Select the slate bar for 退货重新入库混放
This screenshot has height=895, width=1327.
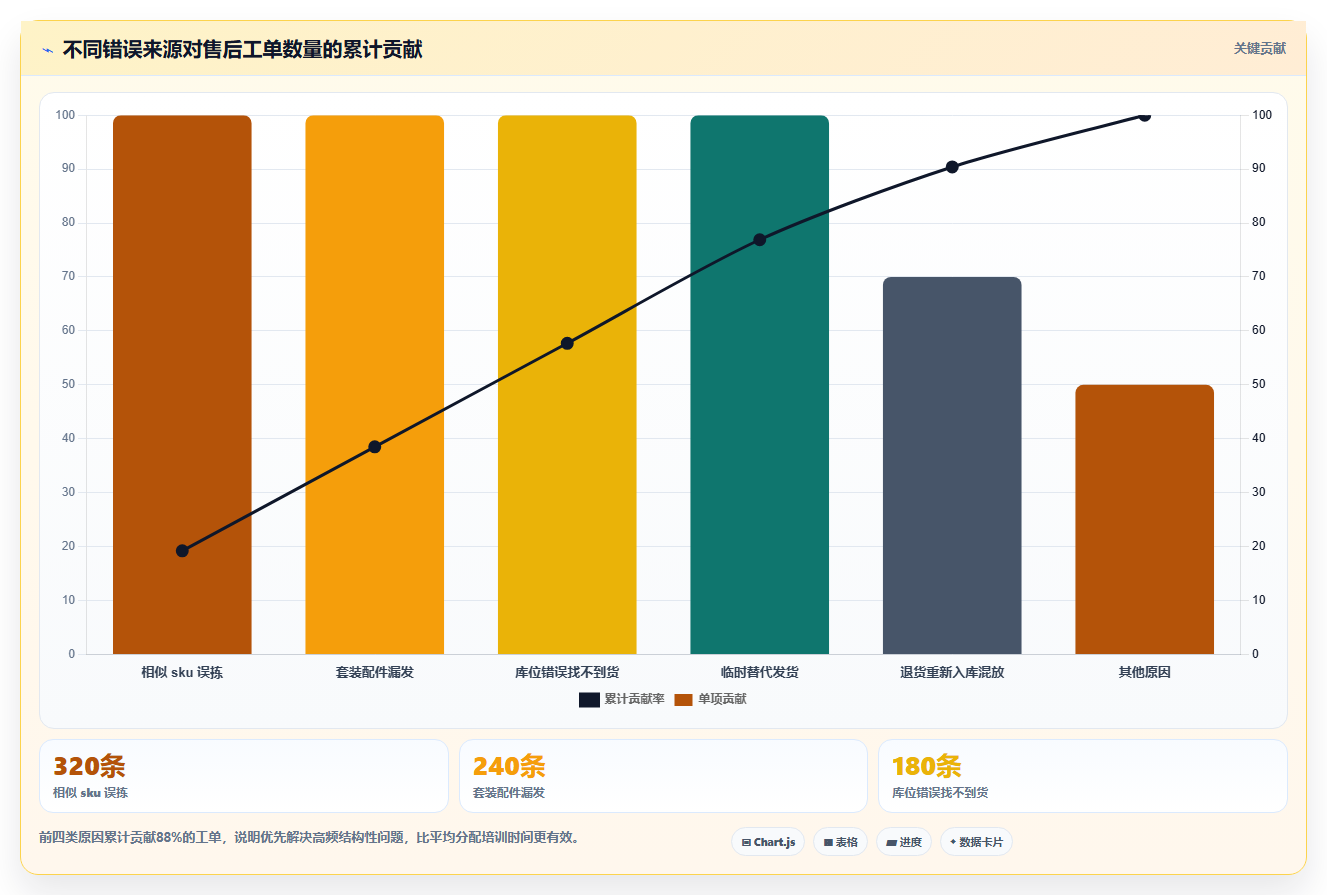[952, 466]
